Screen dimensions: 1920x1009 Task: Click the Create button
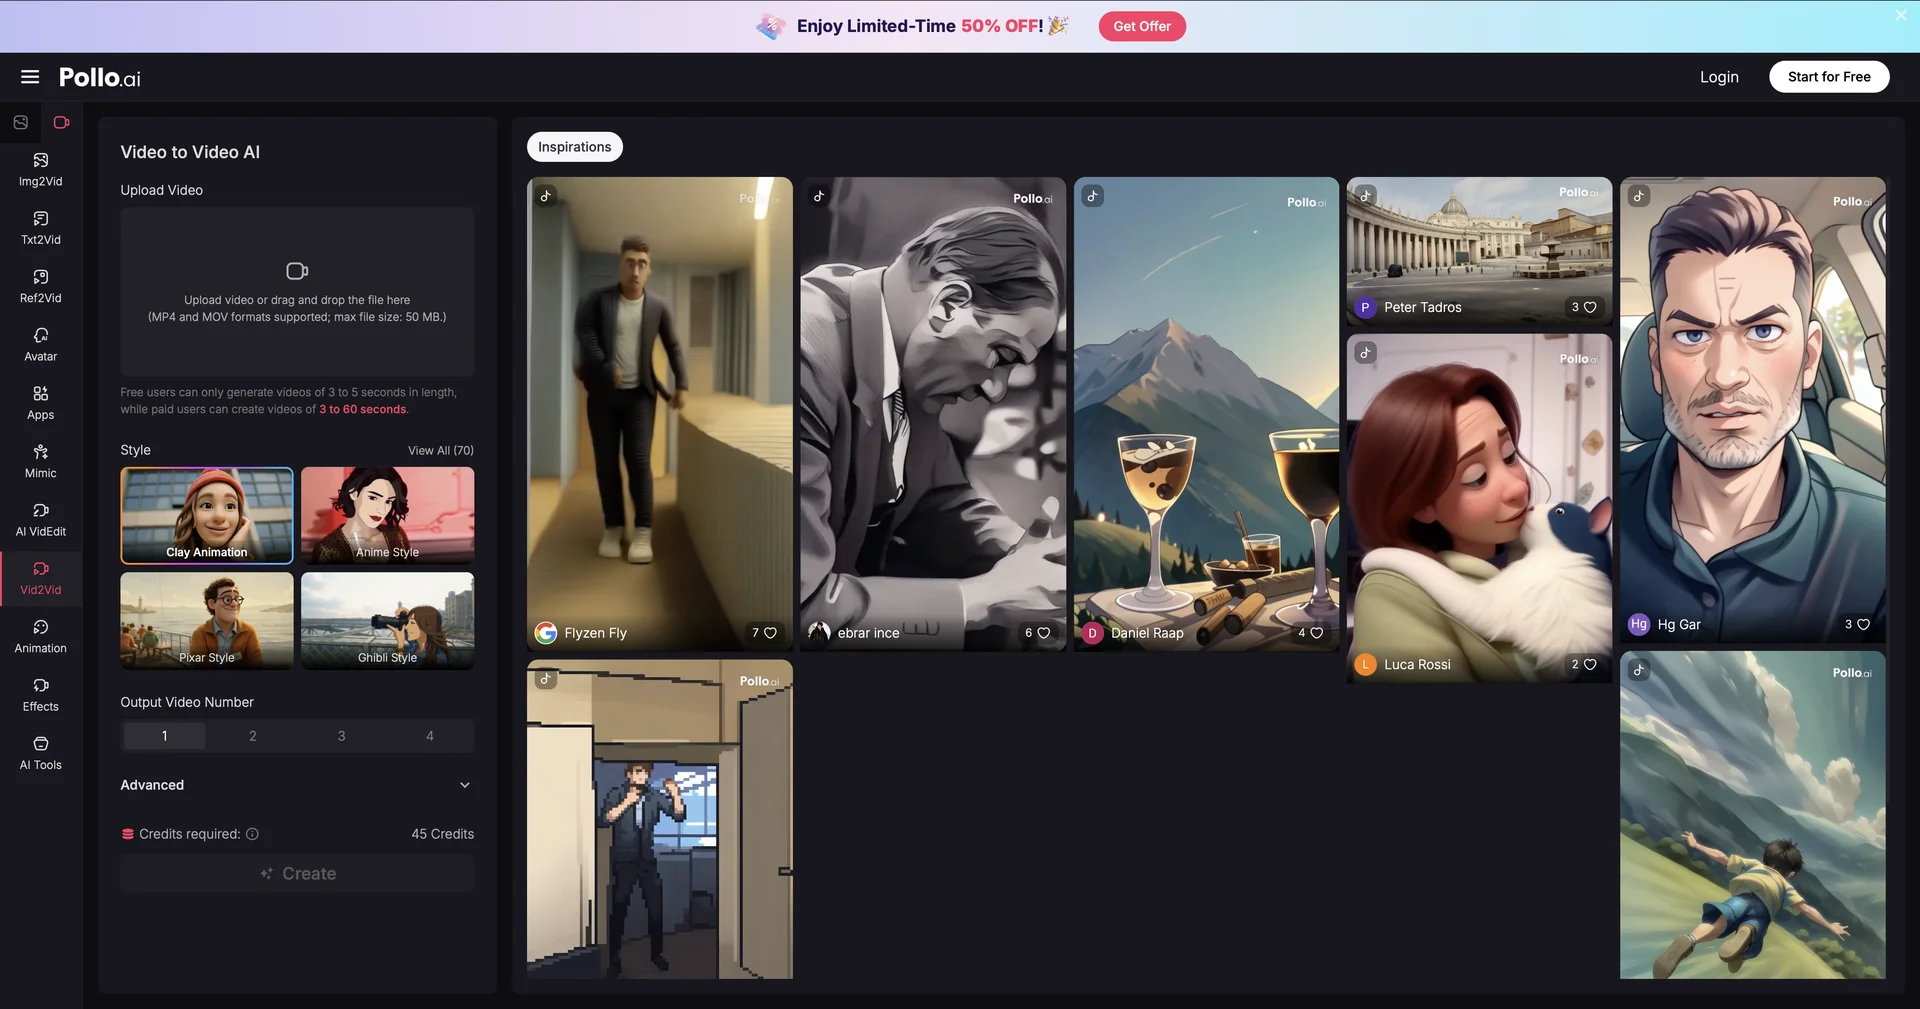pos(297,874)
